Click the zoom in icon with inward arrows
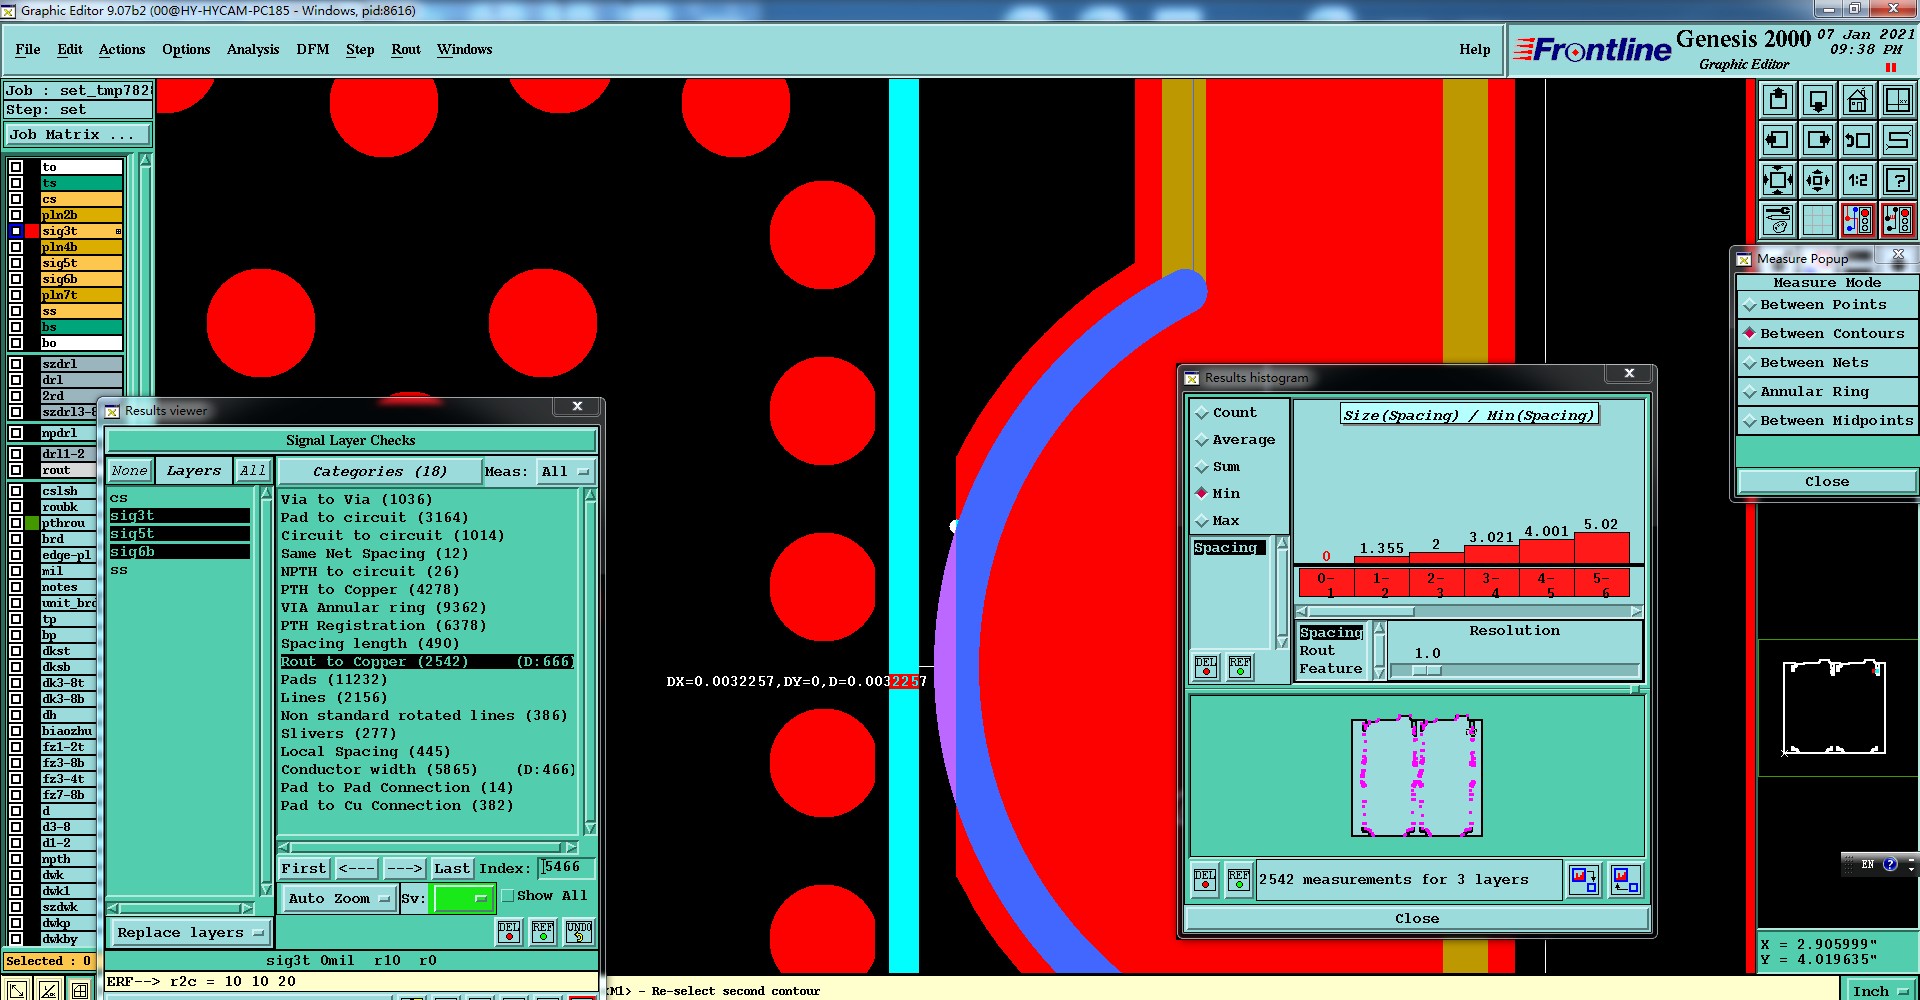Viewport: 1920px width, 1000px height. click(1778, 180)
